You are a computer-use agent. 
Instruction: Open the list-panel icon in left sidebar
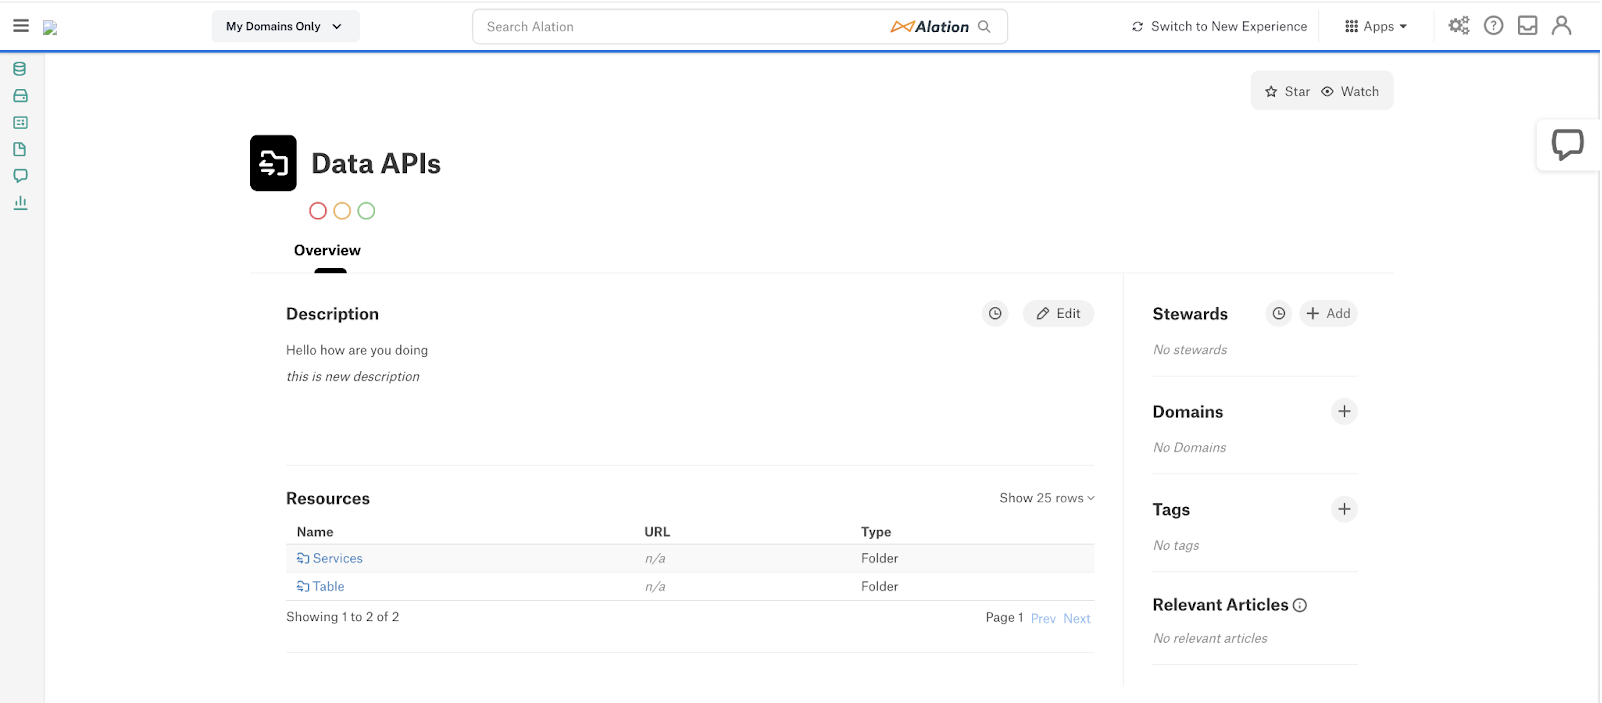(20, 122)
